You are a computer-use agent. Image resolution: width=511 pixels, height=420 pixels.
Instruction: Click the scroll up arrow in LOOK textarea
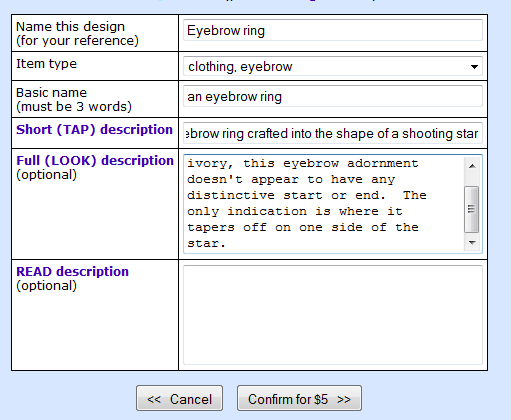(x=472, y=166)
